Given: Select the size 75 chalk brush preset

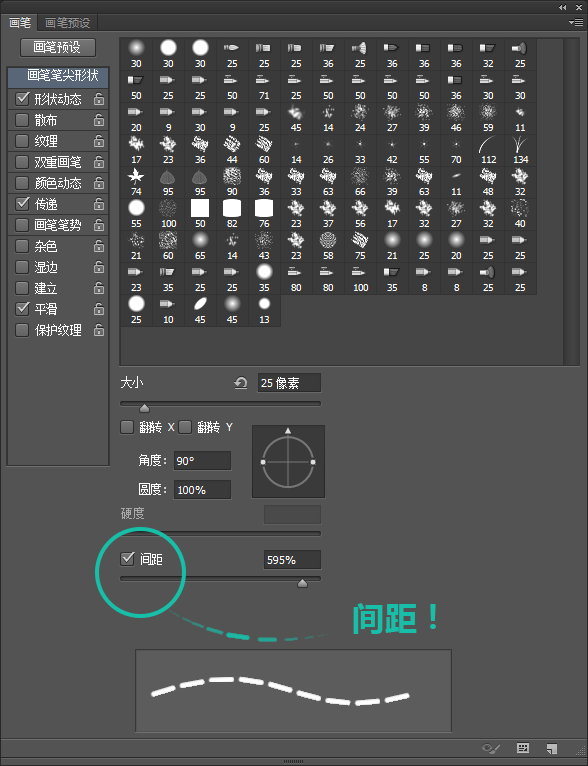Looking at the screenshot, I should [x=360, y=247].
